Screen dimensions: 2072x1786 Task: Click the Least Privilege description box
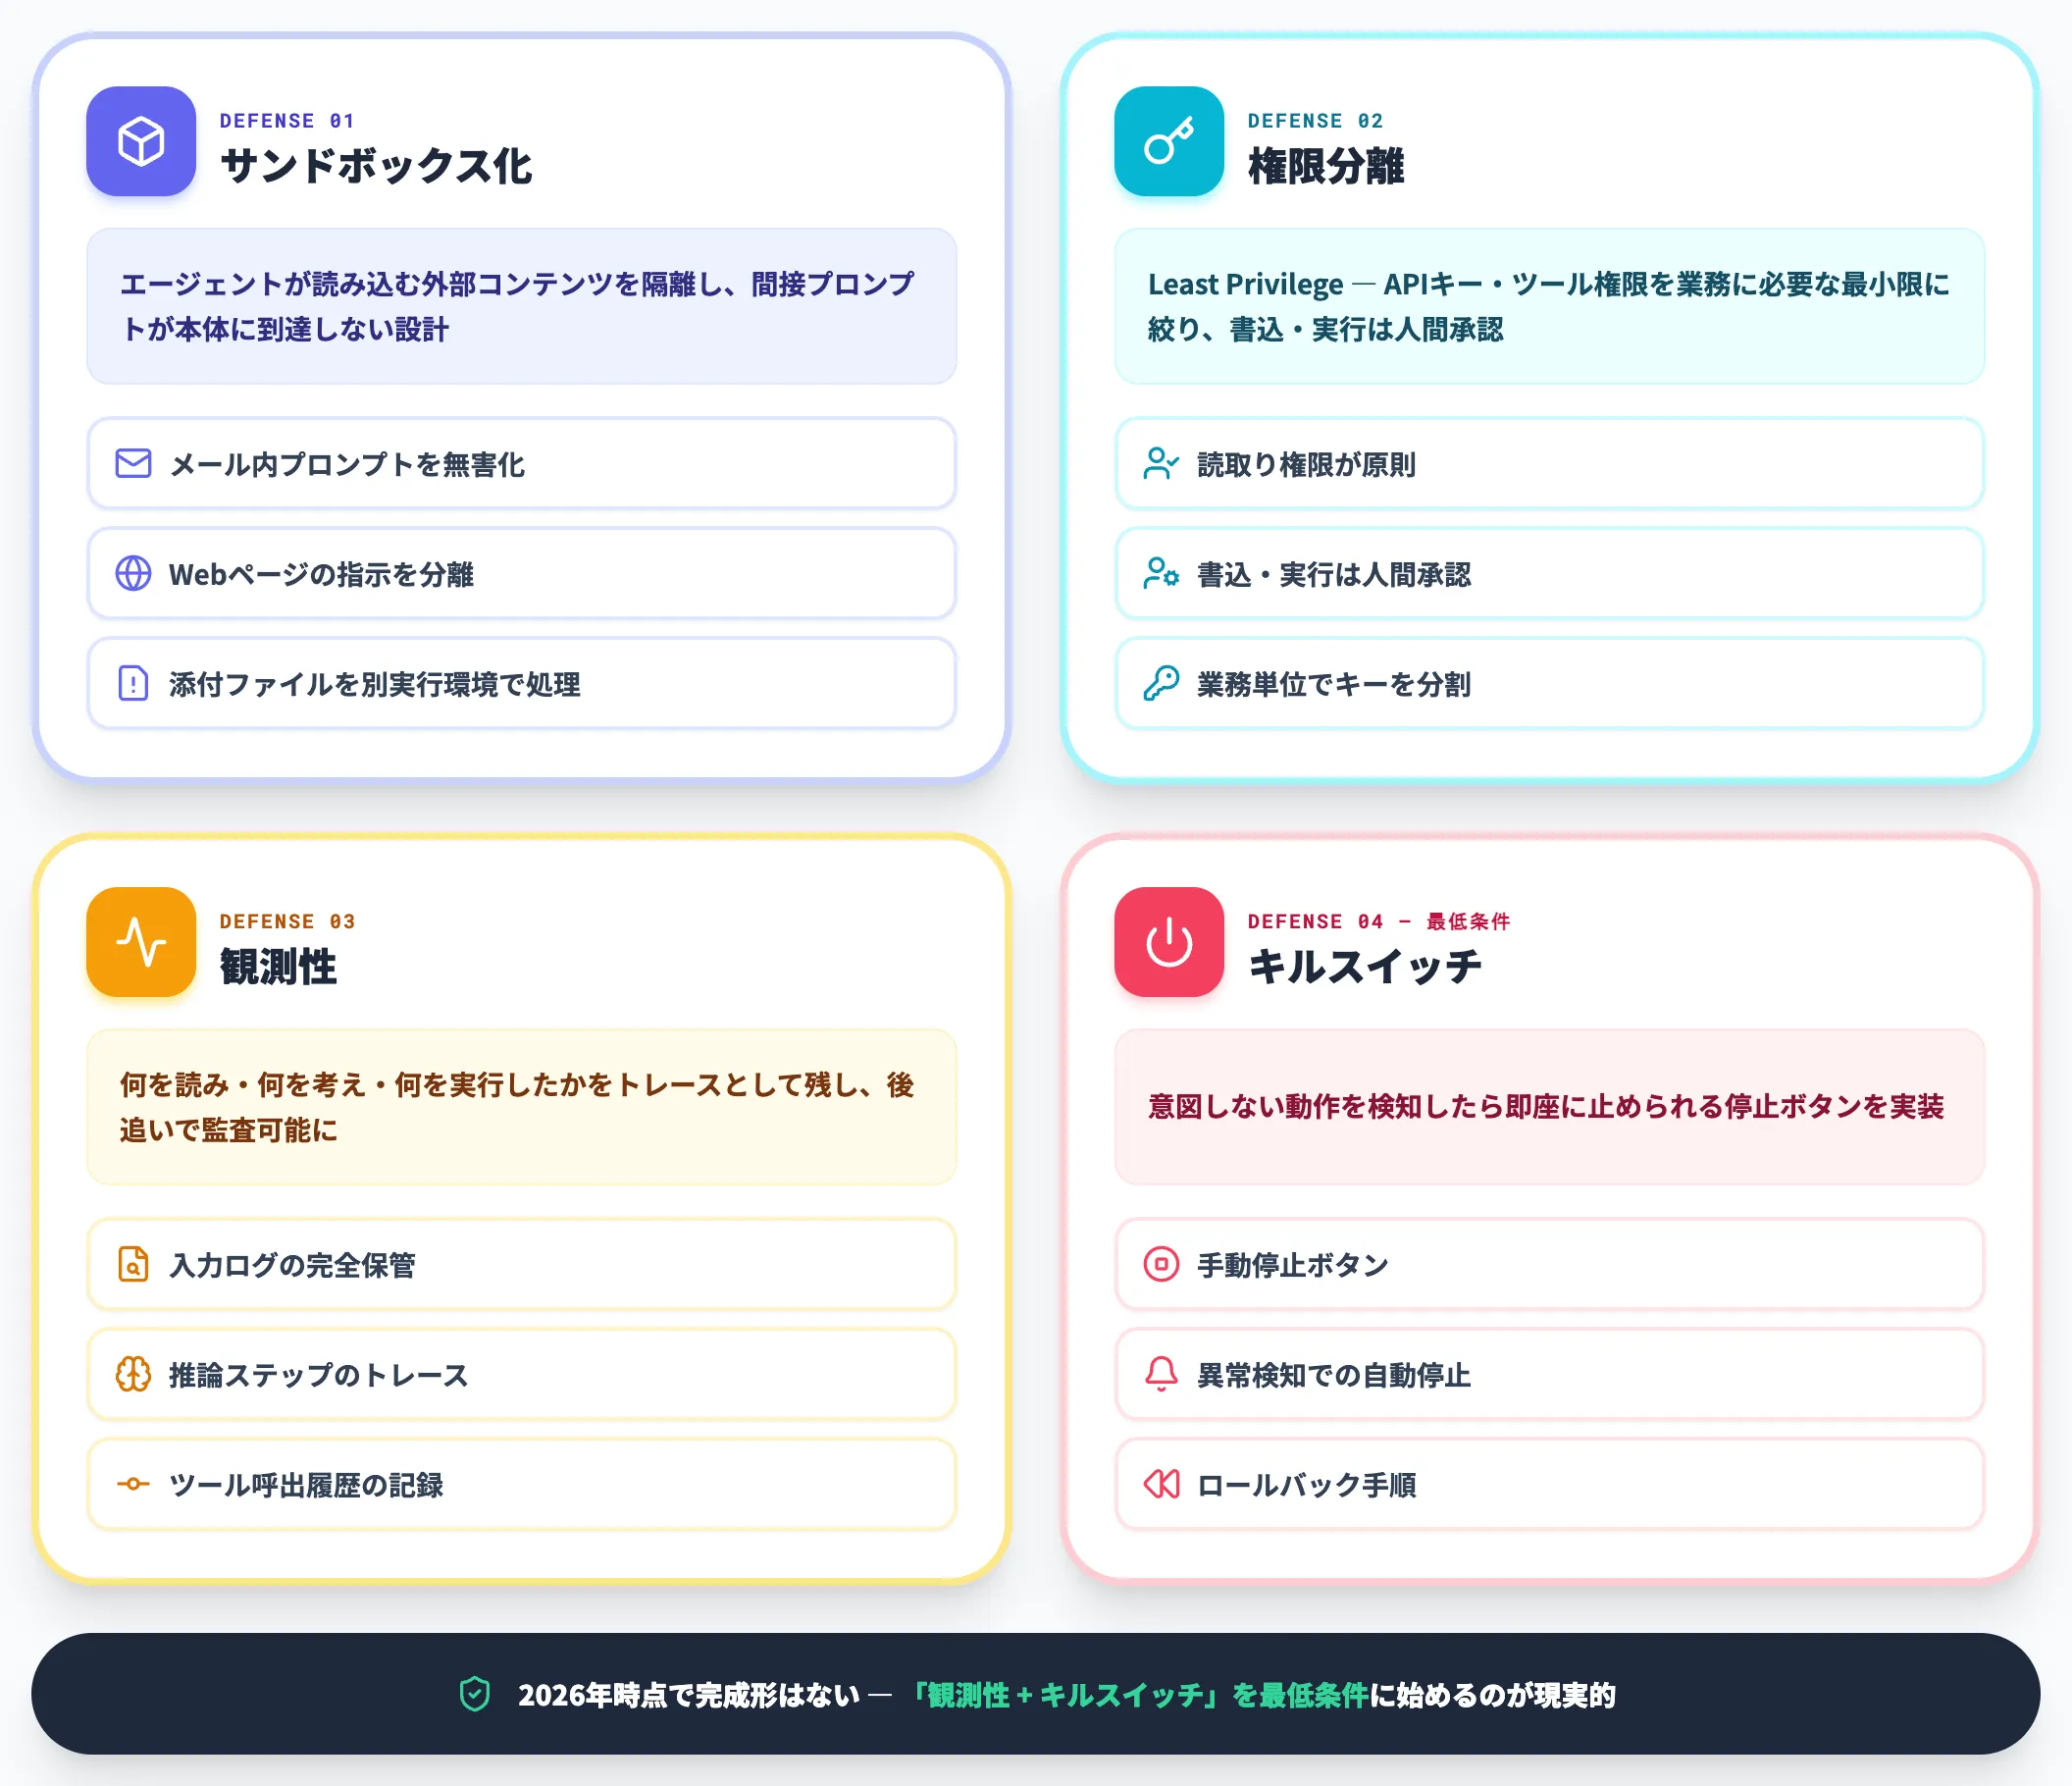(x=1550, y=306)
